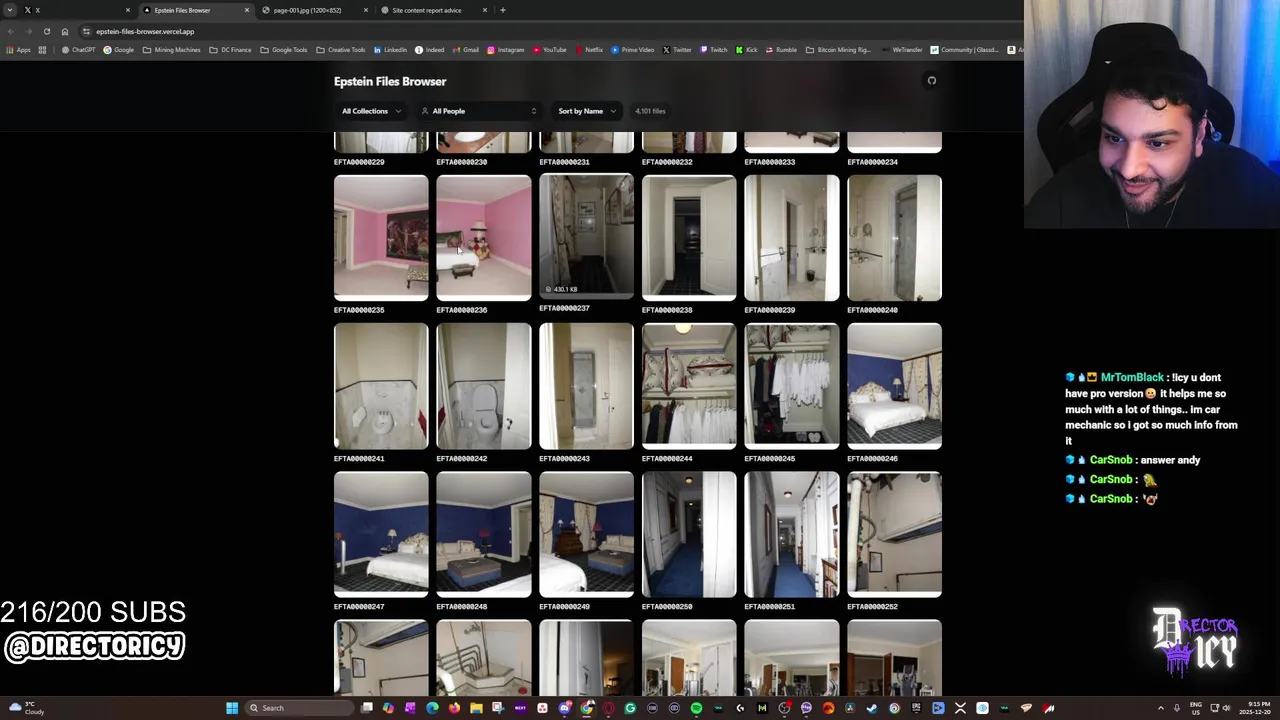Open thumbnail EFTA00000237
Viewport: 1280px width, 720px height.
coord(586,236)
